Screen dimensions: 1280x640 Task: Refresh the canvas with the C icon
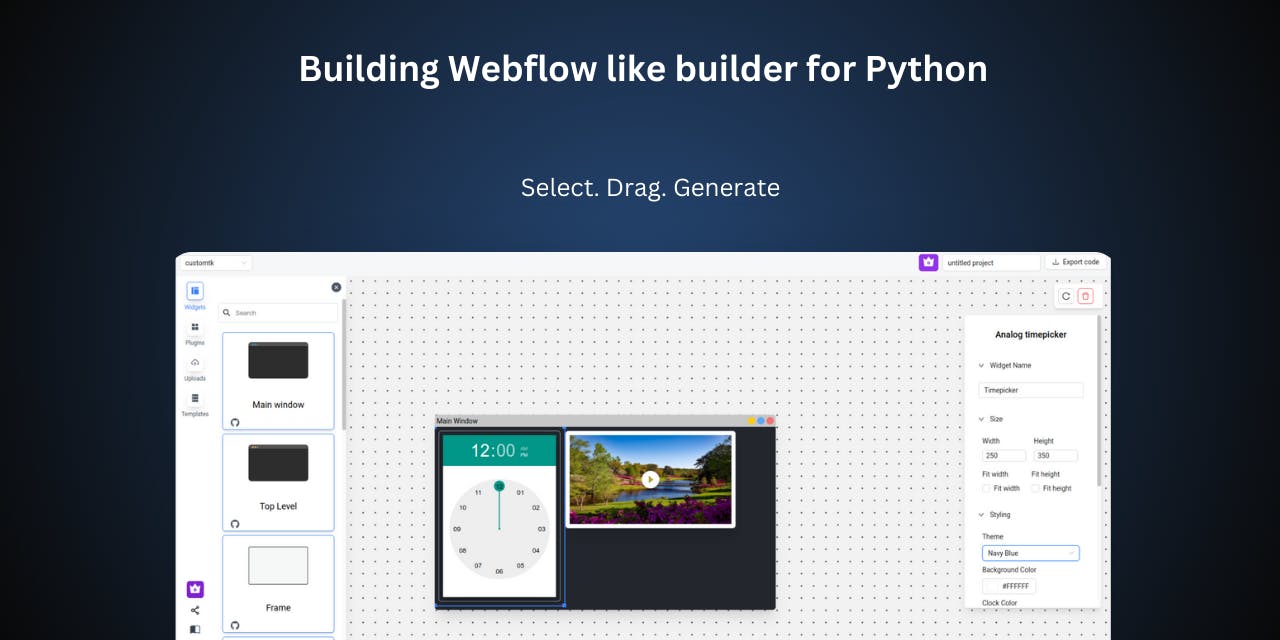[x=1065, y=296]
